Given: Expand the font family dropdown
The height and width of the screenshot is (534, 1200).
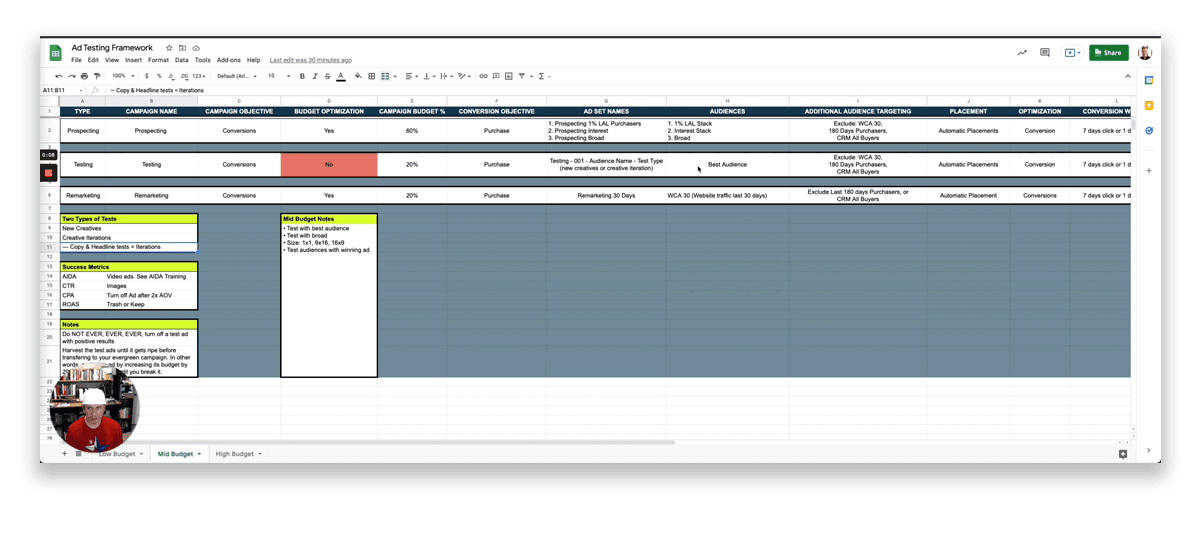Looking at the screenshot, I should click(x=235, y=76).
